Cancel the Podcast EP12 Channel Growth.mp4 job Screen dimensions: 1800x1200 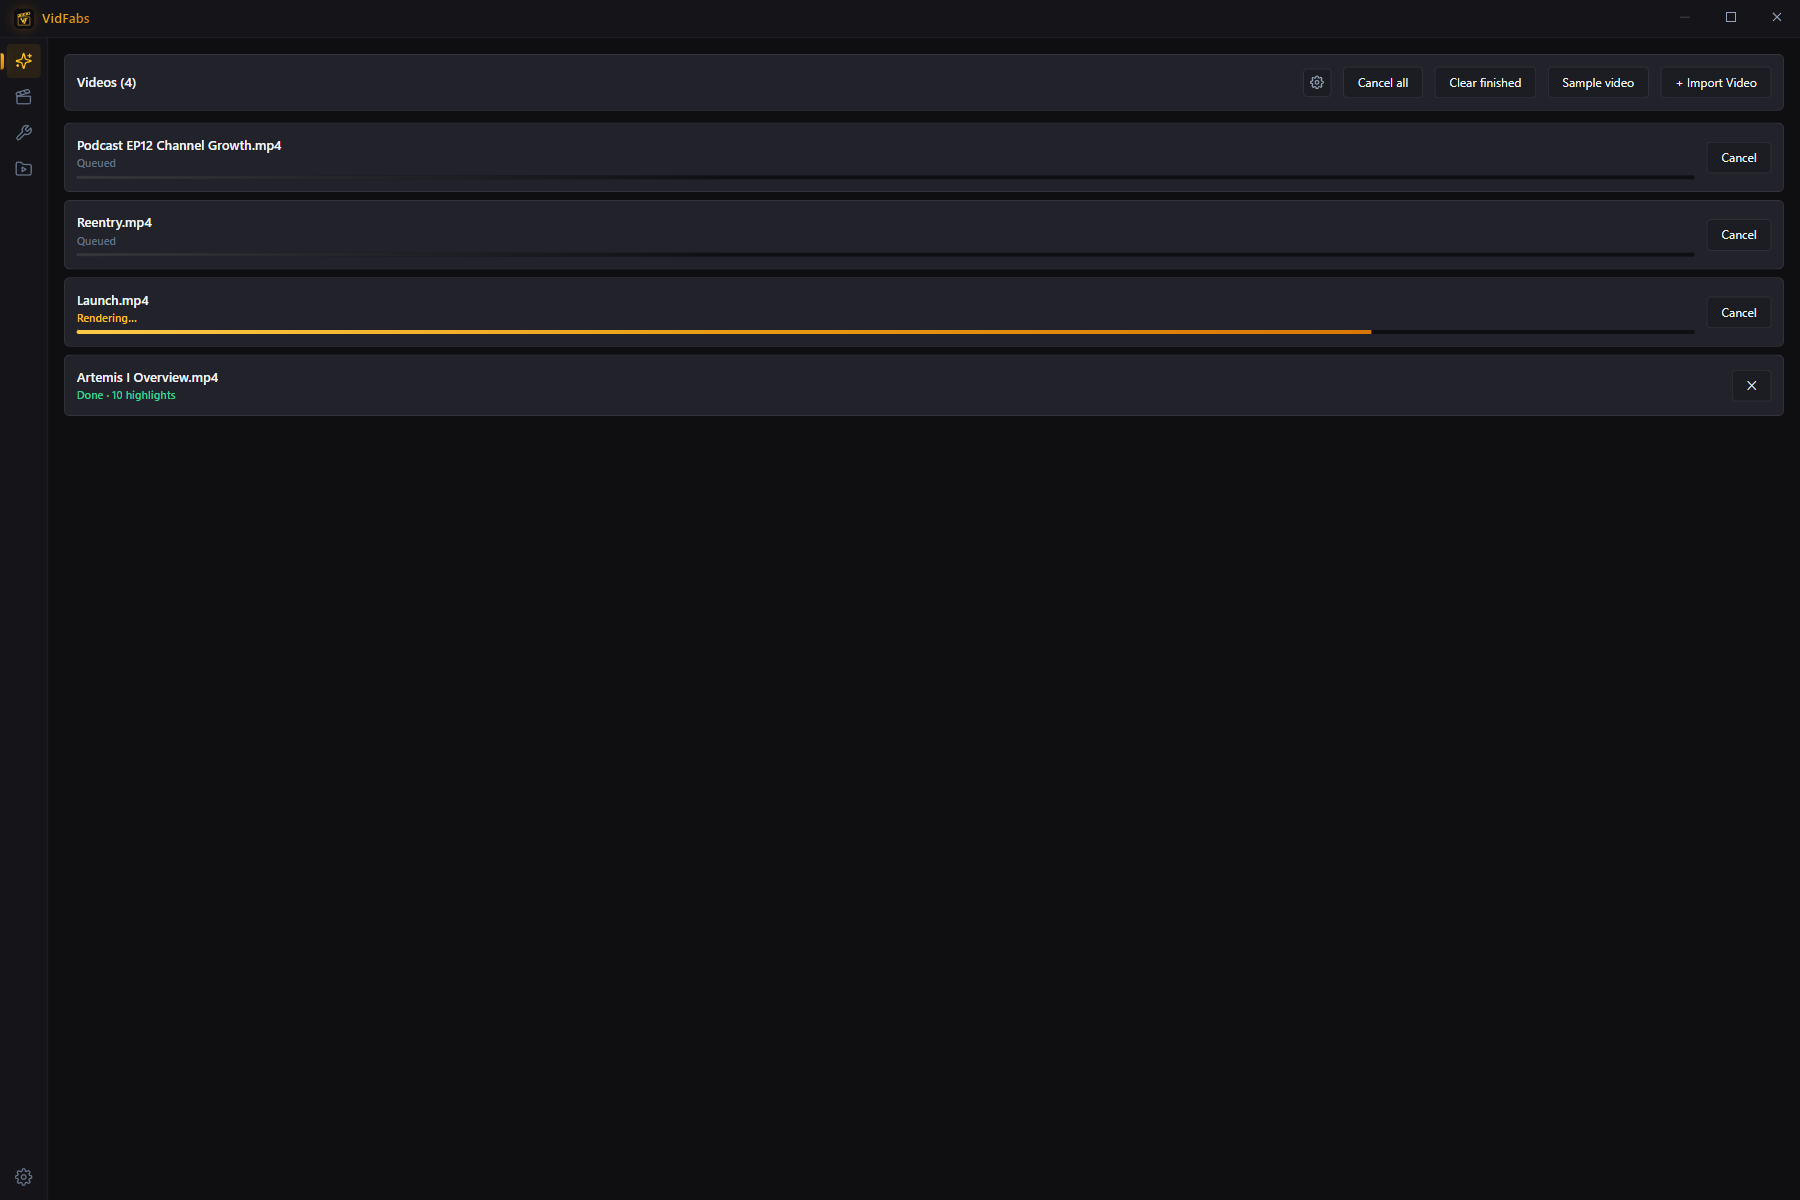click(x=1738, y=158)
